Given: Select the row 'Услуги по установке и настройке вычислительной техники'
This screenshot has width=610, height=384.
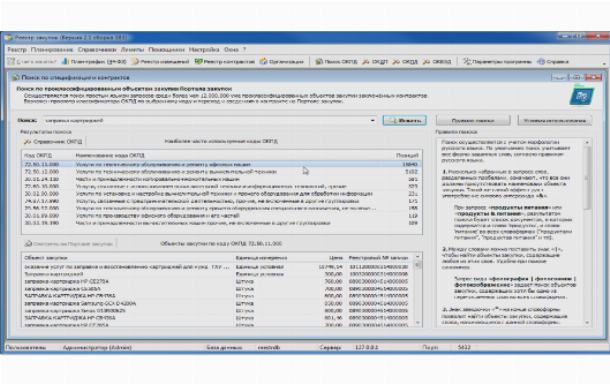Looking at the screenshot, I should [221, 194].
